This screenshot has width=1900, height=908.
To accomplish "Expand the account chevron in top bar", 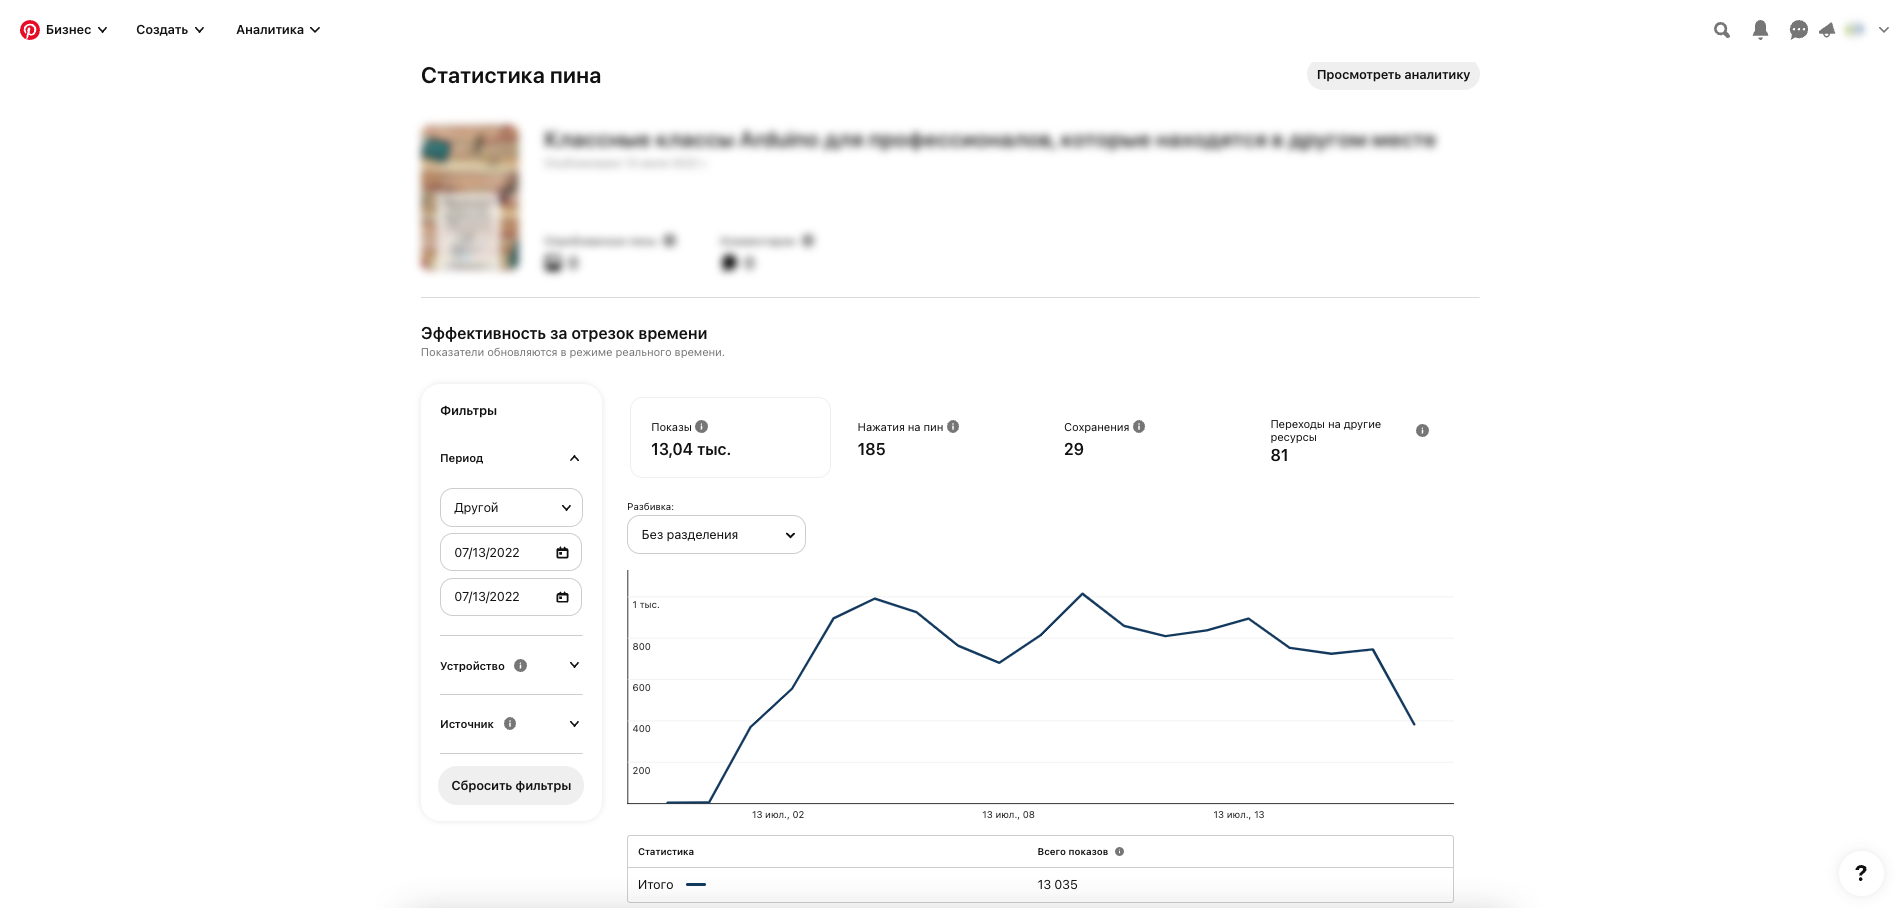I will pos(1884,30).
